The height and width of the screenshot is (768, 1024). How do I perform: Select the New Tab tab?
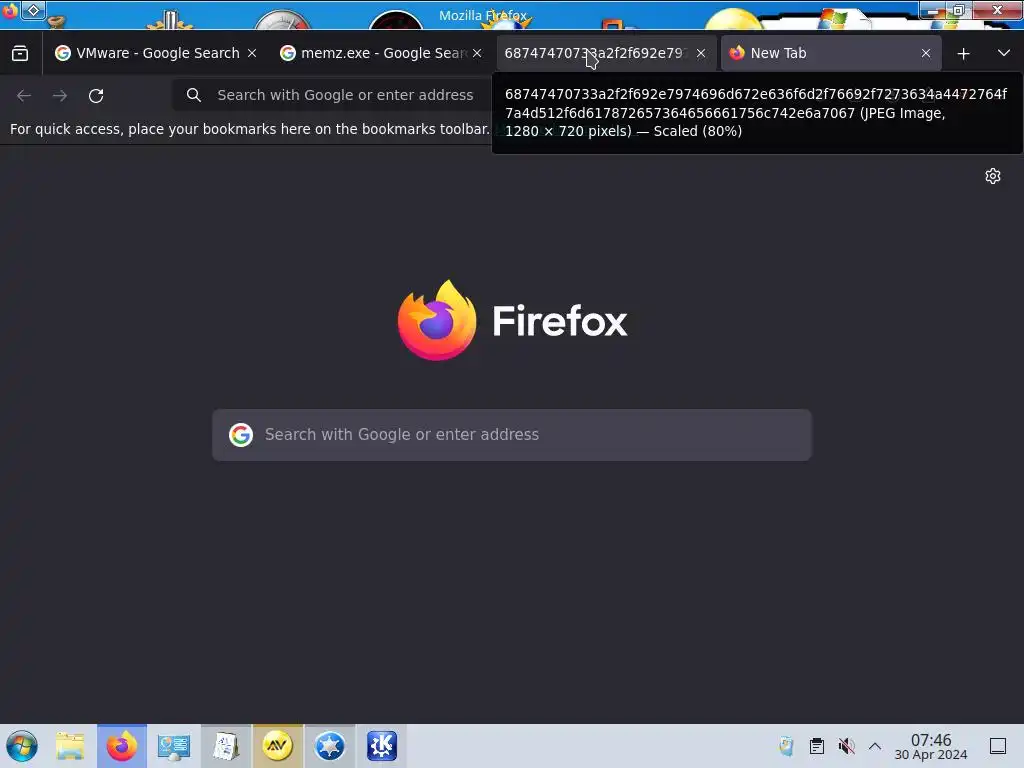point(831,53)
